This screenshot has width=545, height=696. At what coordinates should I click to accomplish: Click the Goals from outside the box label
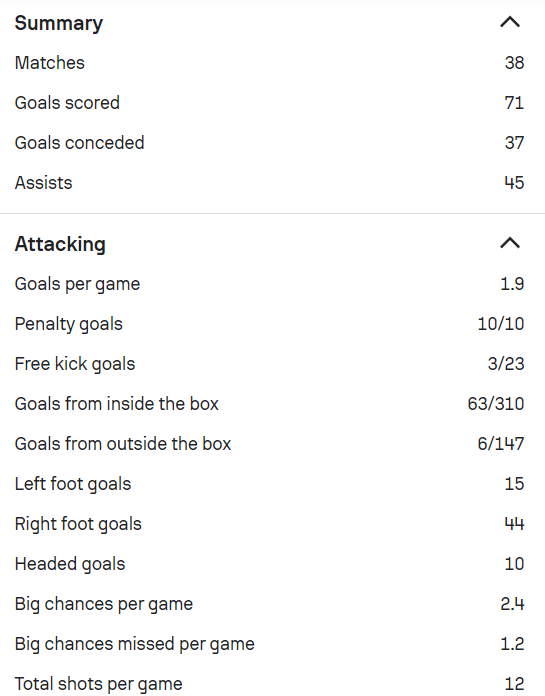[x=123, y=443]
